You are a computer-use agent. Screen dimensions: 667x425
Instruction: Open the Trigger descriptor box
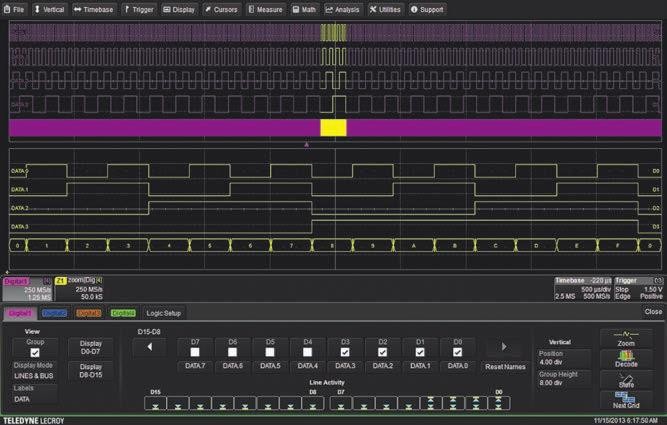tap(639, 288)
